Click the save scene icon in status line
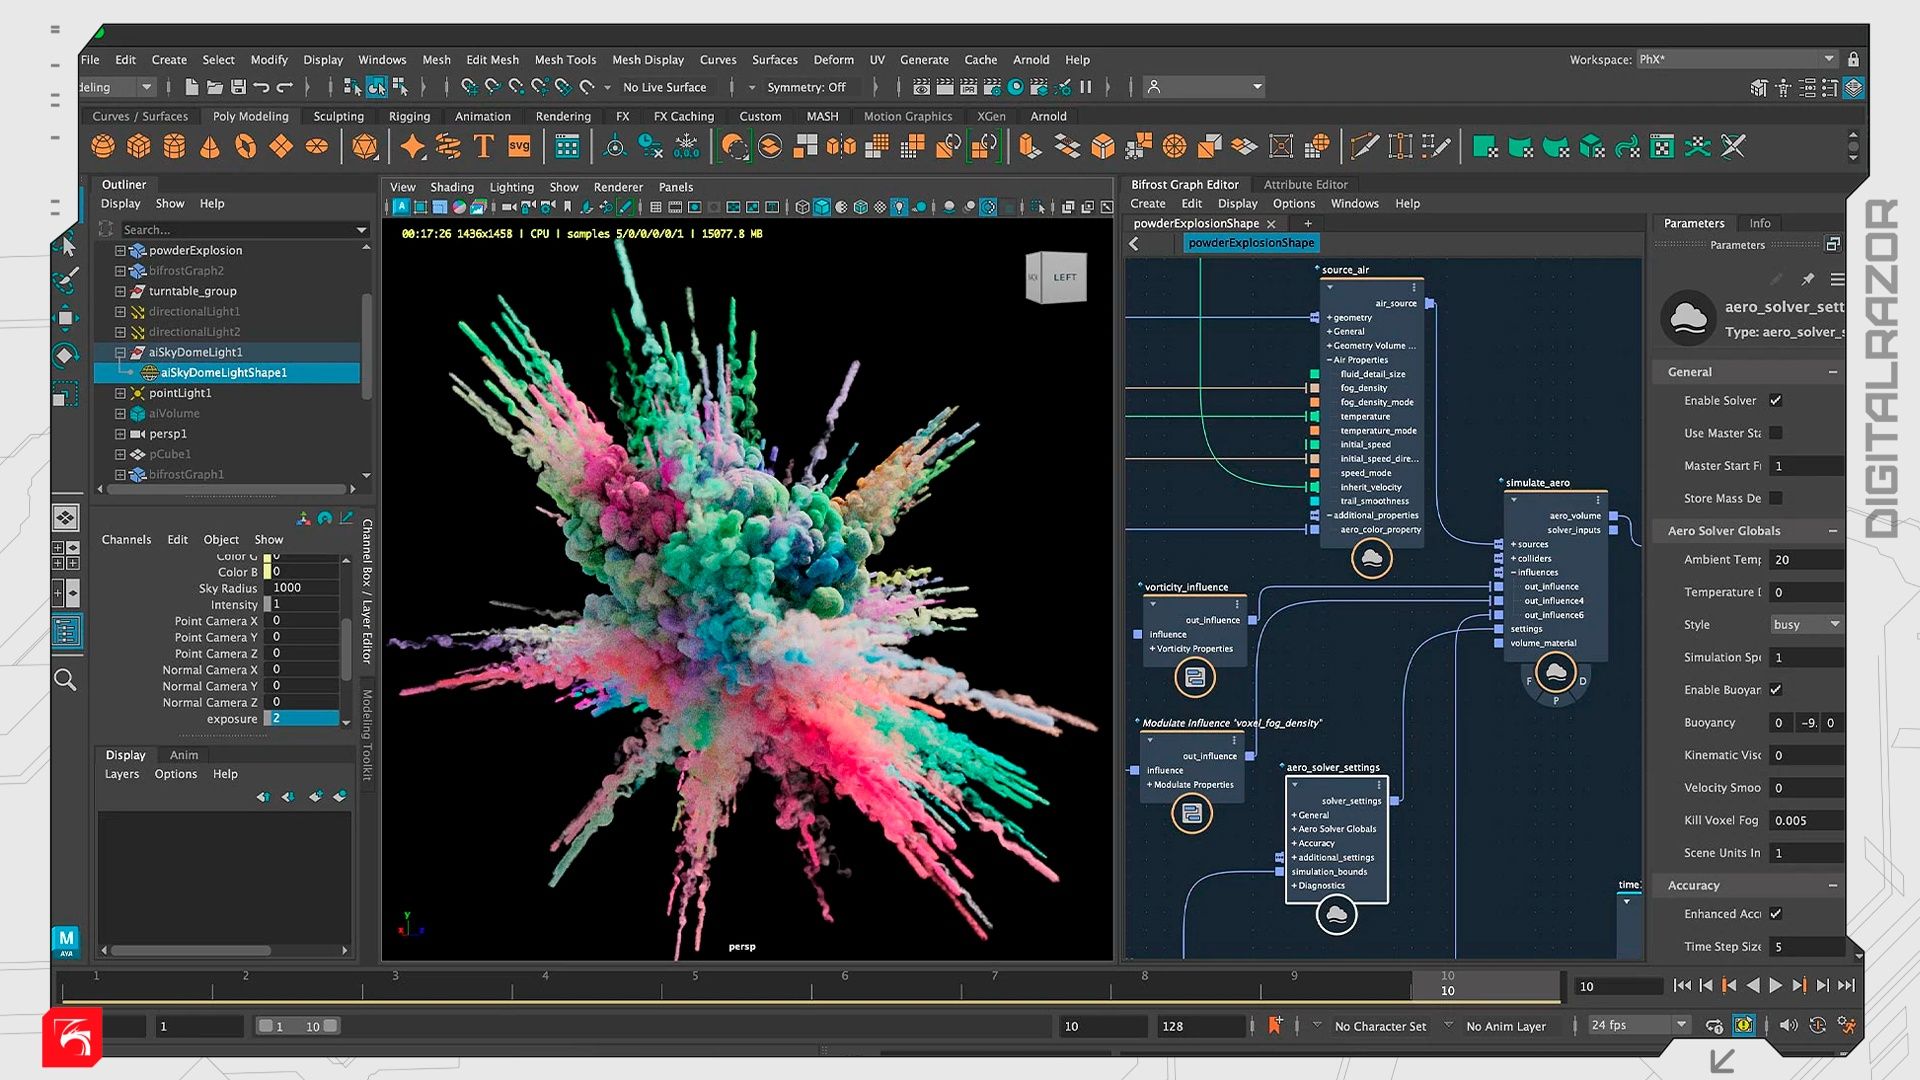 pyautogui.click(x=238, y=87)
